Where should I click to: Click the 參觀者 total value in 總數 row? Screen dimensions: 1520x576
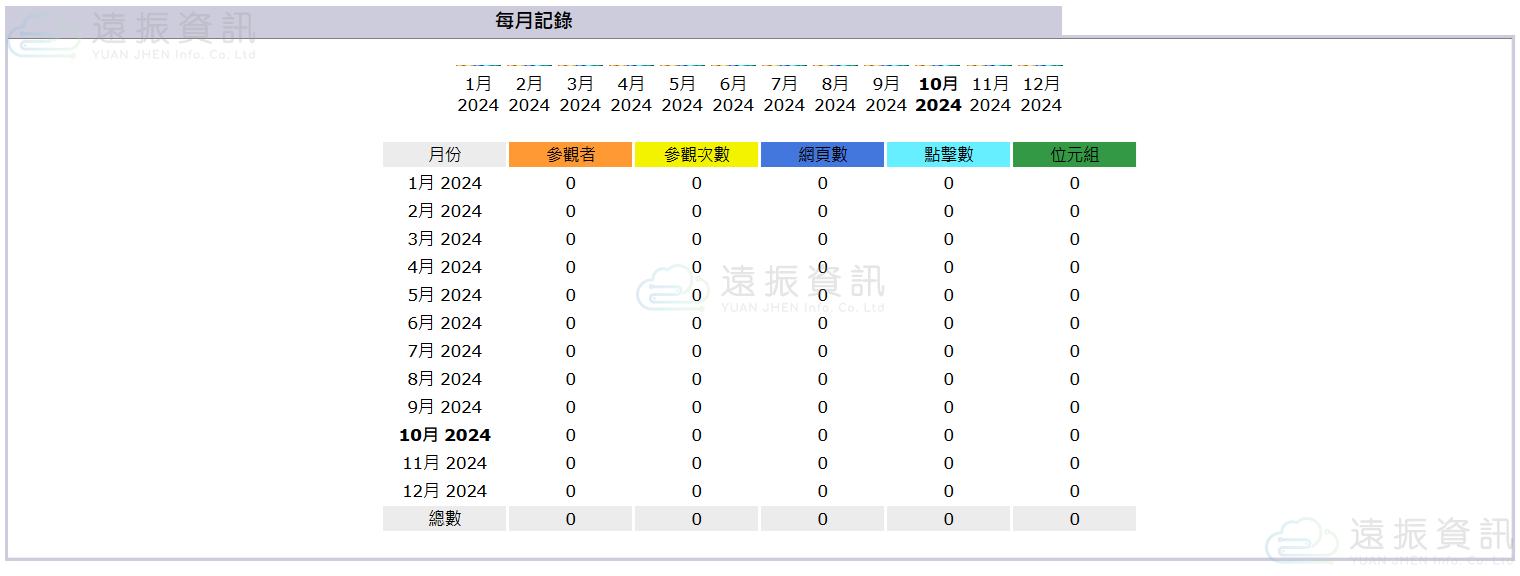pyautogui.click(x=570, y=519)
